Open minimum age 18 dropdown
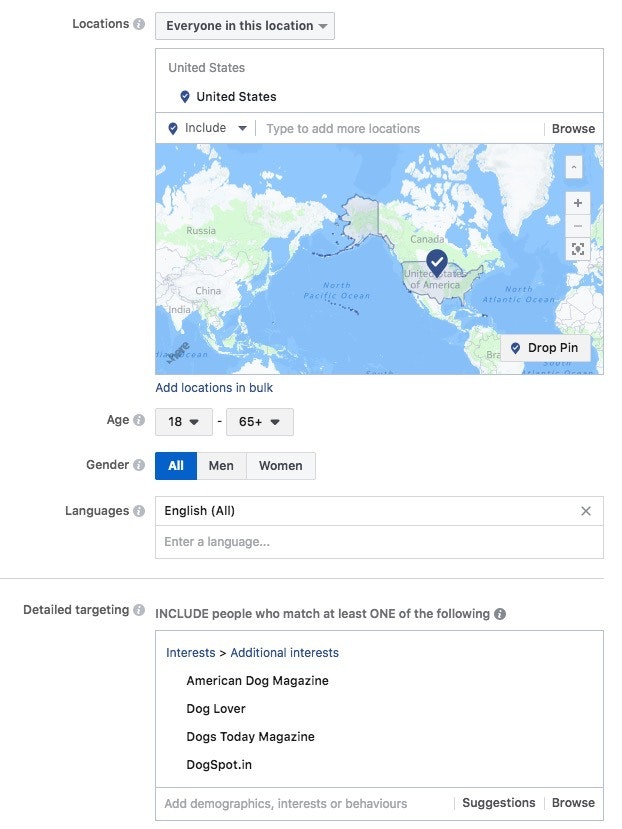The width and height of the screenshot is (622, 829). tap(183, 422)
